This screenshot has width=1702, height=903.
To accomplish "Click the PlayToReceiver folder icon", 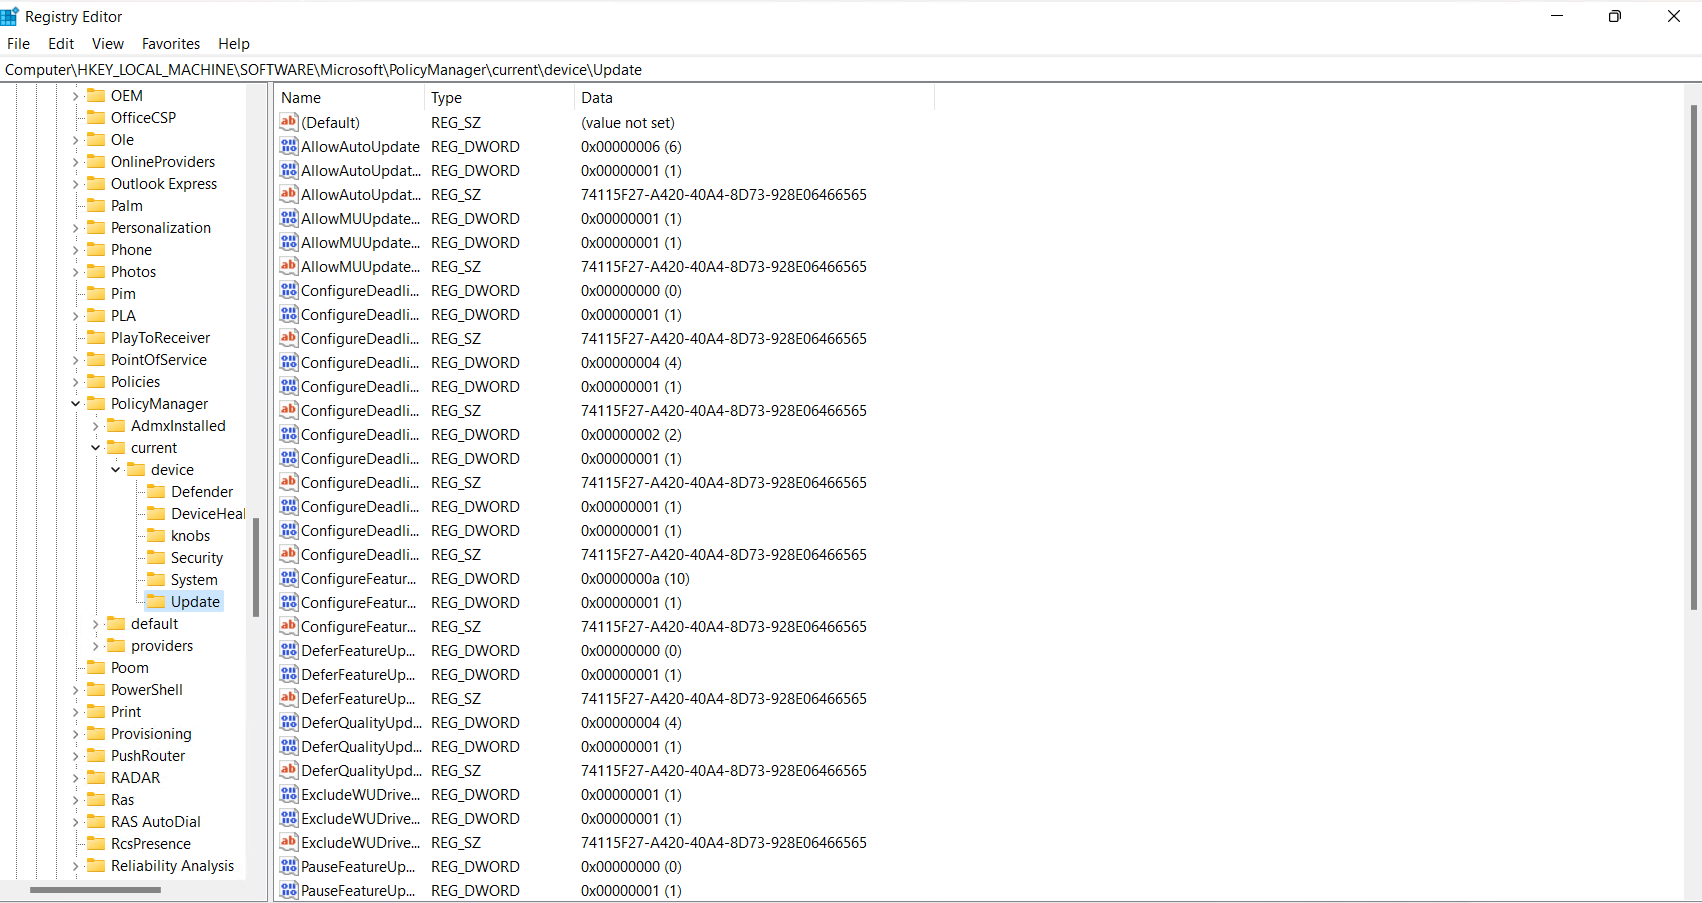I will pyautogui.click(x=96, y=338).
